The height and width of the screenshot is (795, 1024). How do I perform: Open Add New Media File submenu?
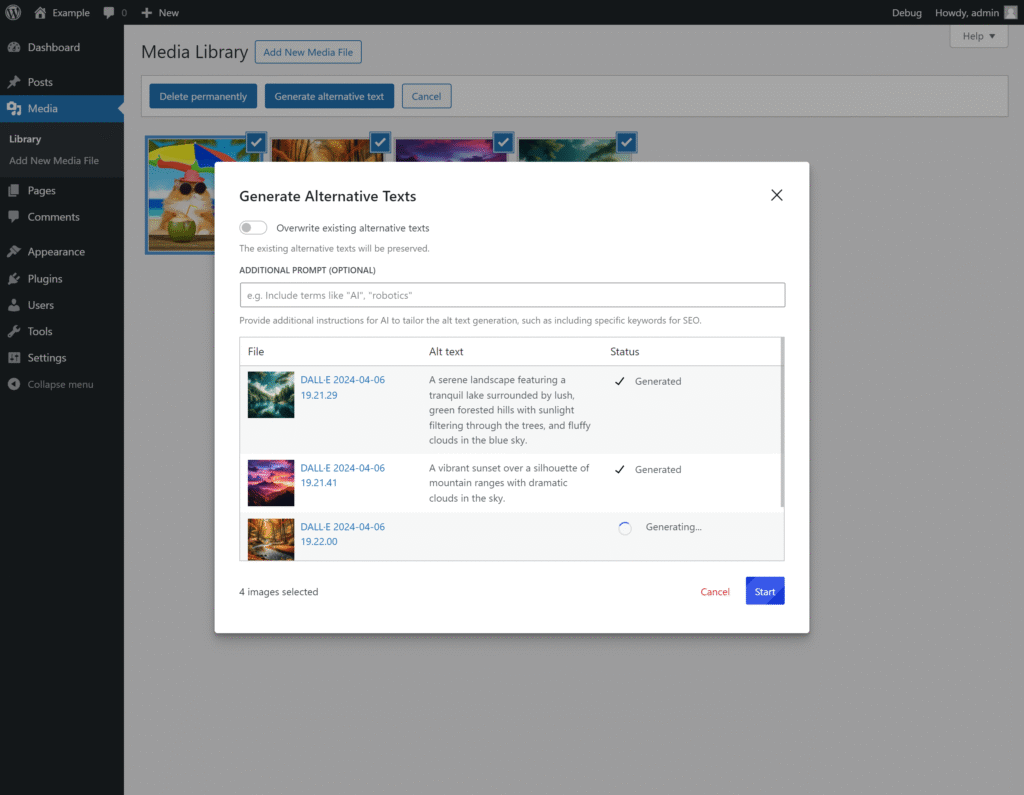(54, 160)
